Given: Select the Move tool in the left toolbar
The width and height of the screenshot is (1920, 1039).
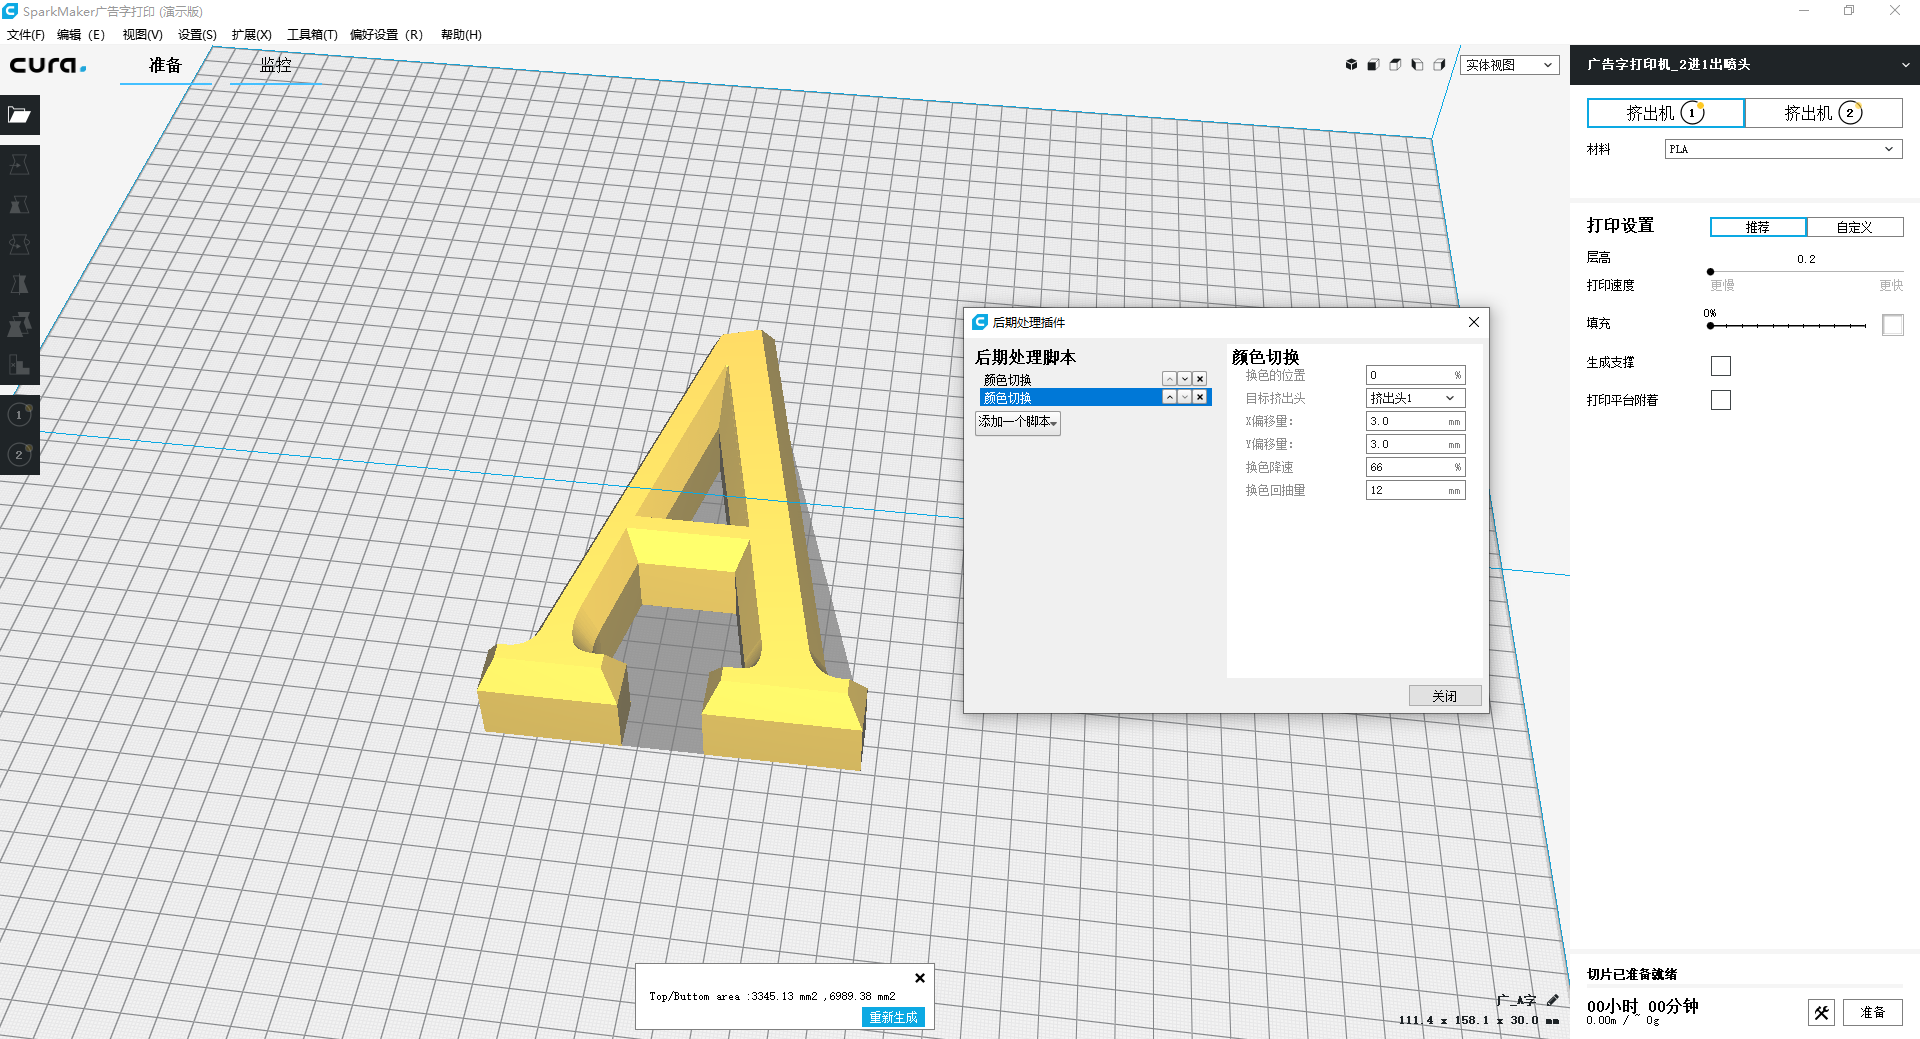Looking at the screenshot, I should 19,165.
